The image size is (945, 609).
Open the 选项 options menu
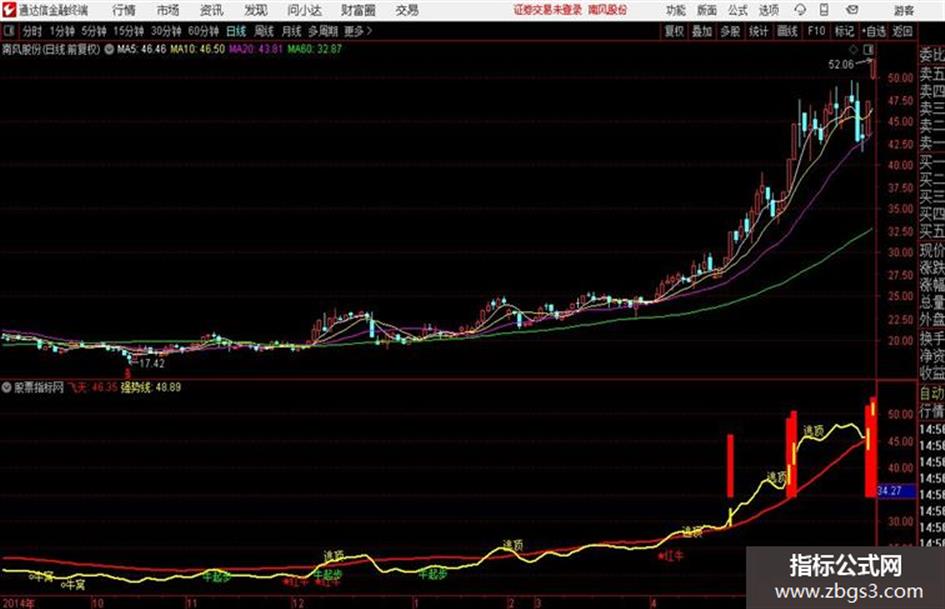pos(769,10)
